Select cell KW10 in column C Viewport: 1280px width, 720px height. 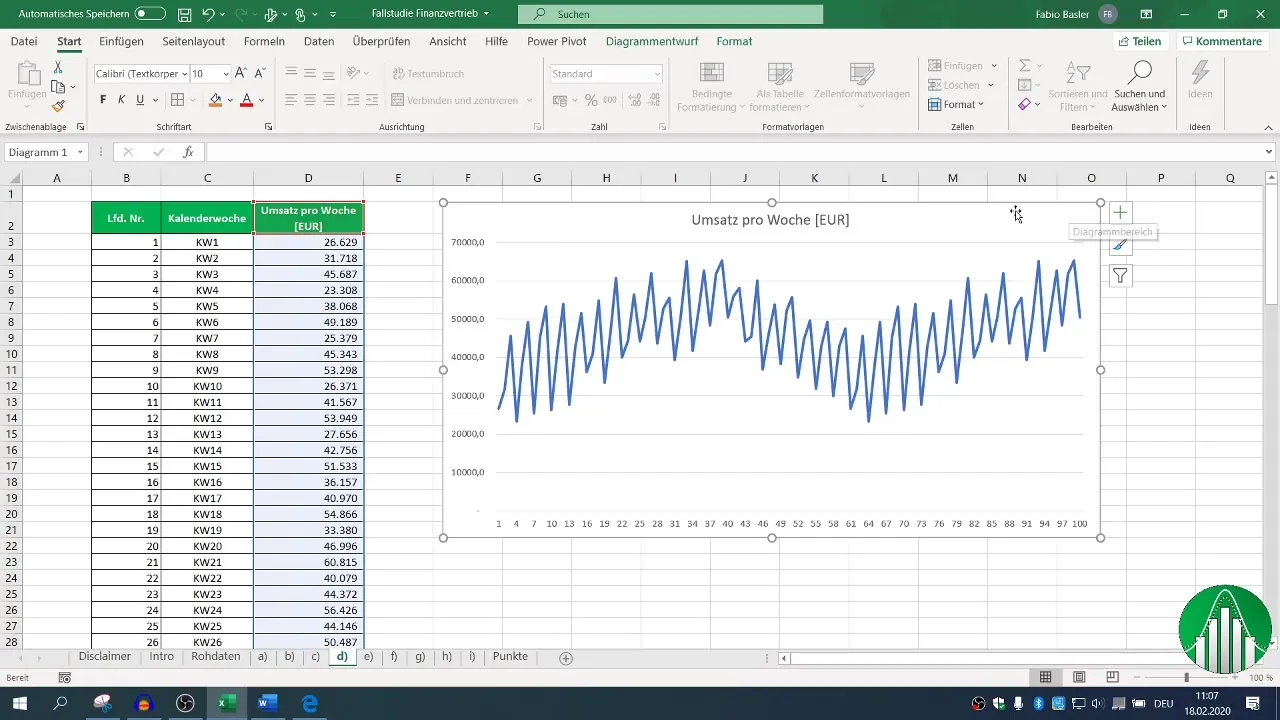(207, 386)
